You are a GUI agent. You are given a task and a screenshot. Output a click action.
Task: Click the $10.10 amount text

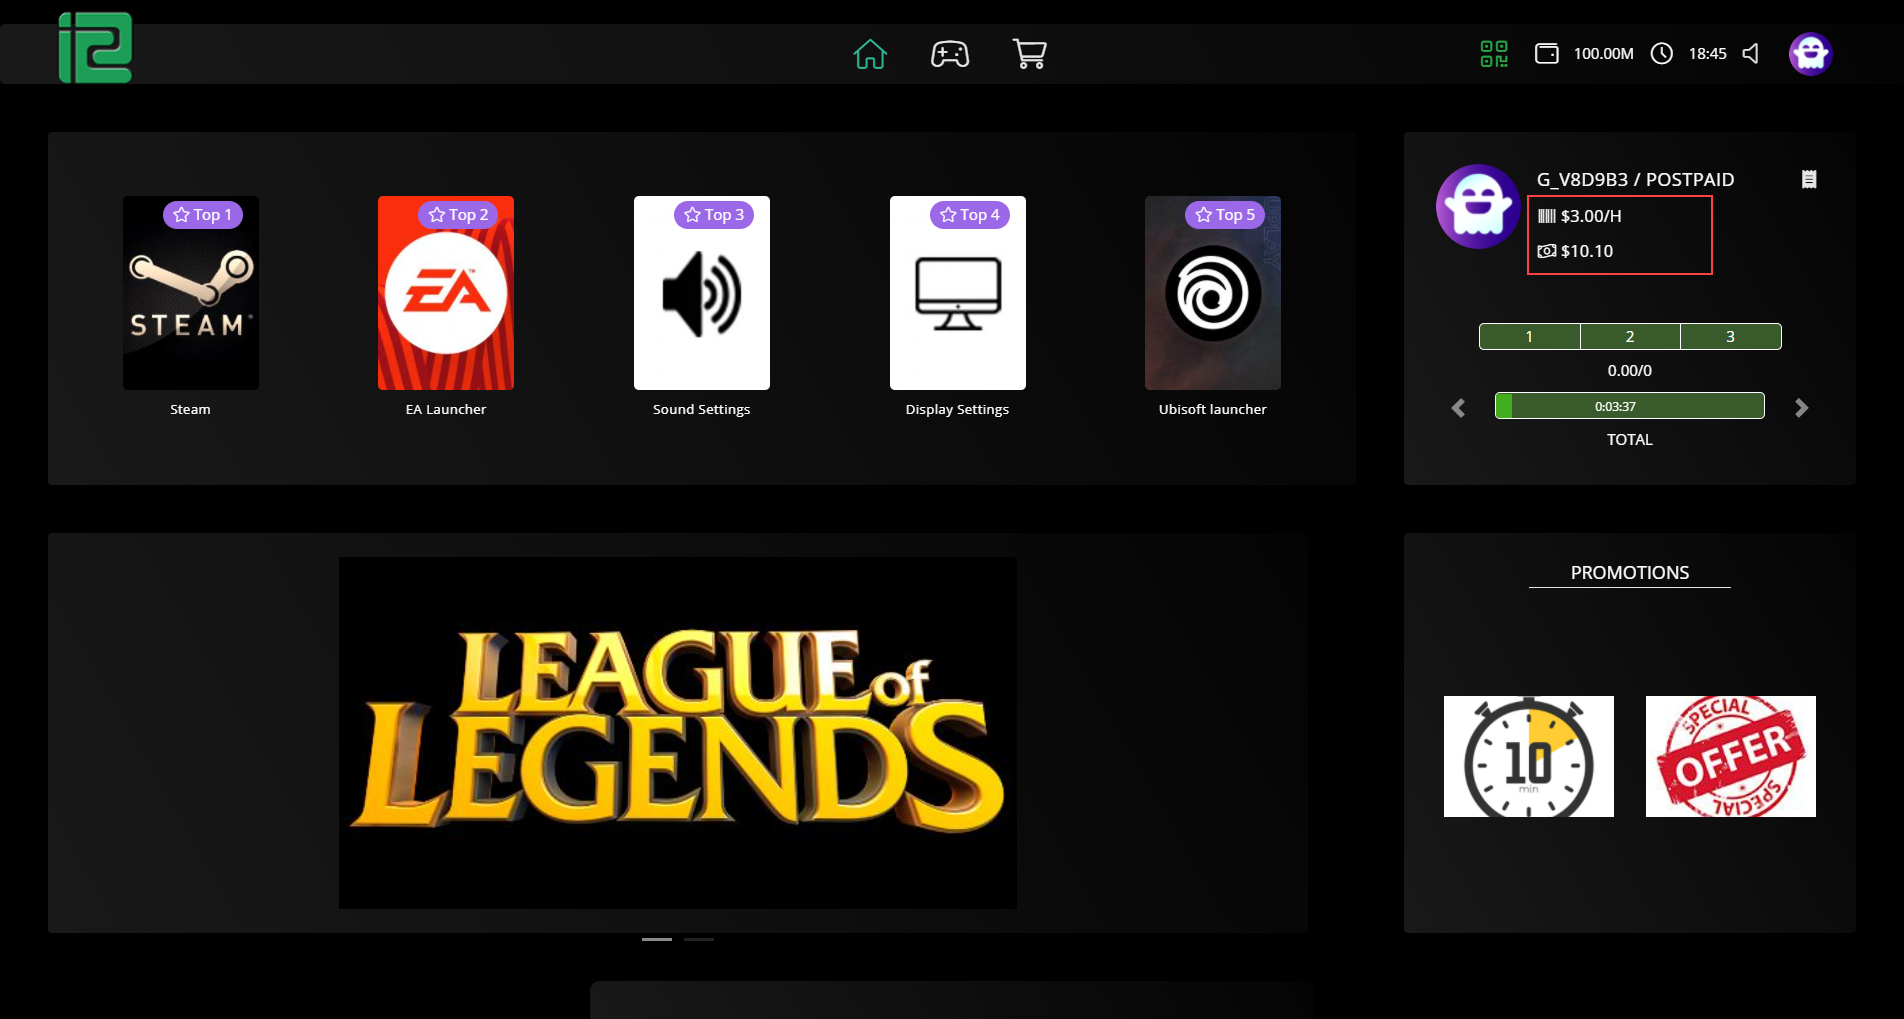[1587, 251]
